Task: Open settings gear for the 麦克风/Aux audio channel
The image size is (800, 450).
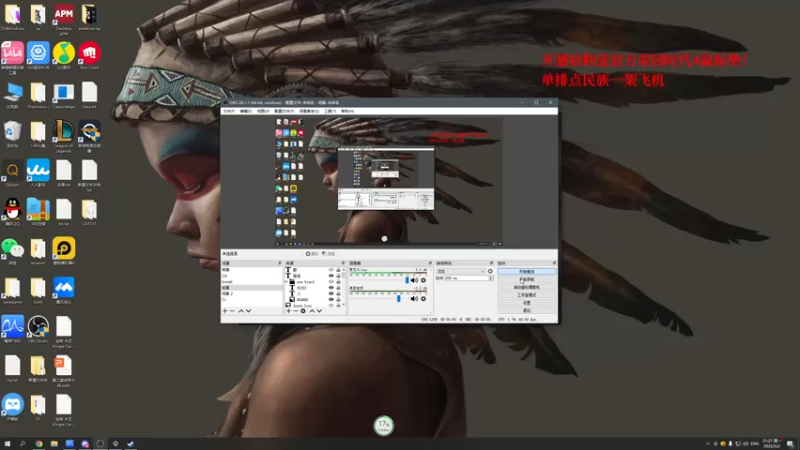Action: pos(423,280)
